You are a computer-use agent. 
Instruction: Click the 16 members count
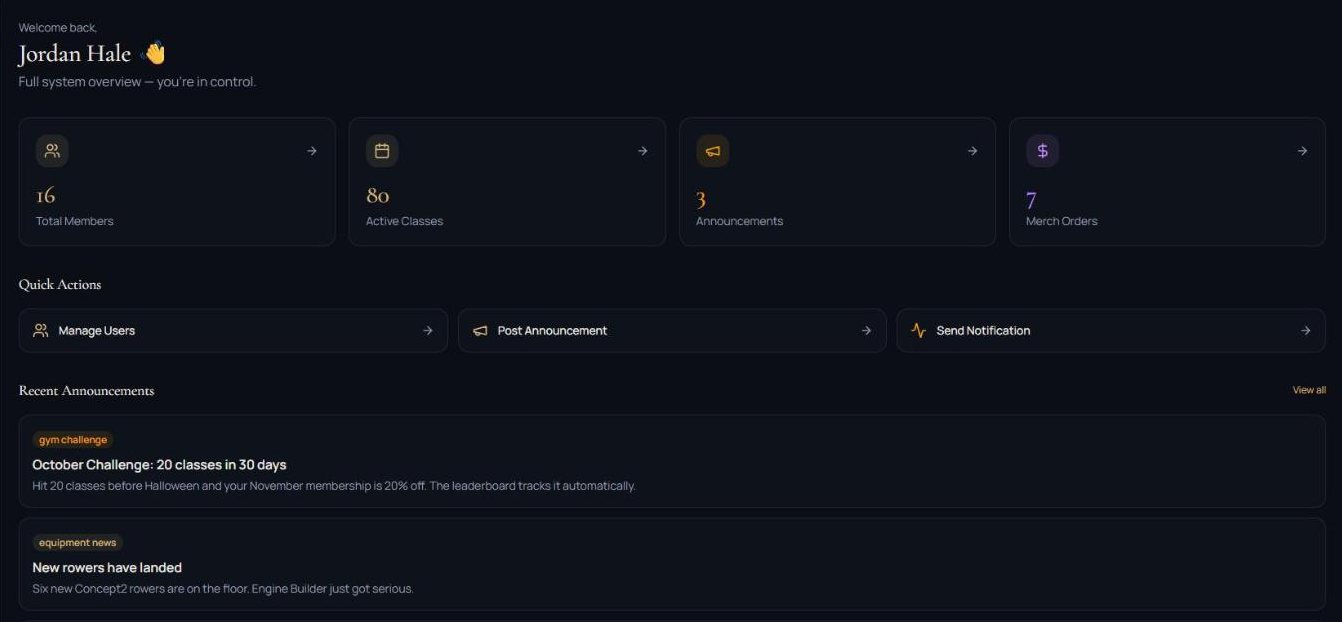pyautogui.click(x=46, y=196)
